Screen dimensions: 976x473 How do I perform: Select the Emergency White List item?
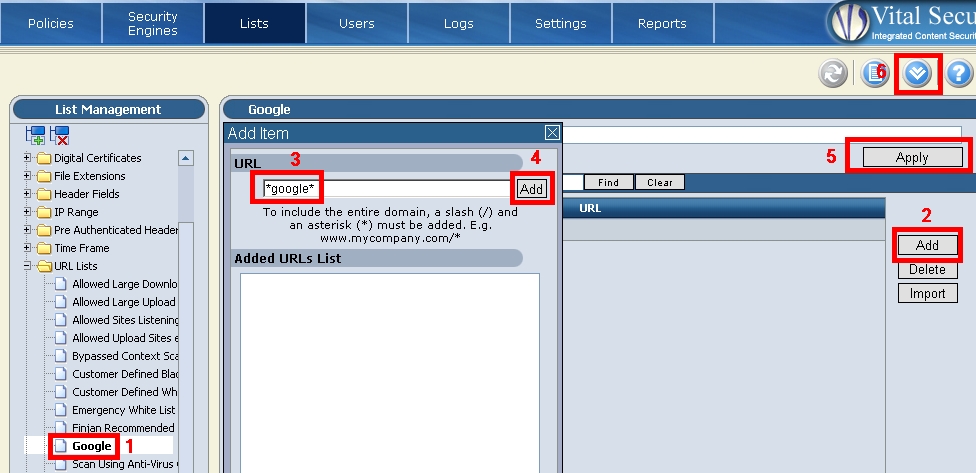point(123,410)
